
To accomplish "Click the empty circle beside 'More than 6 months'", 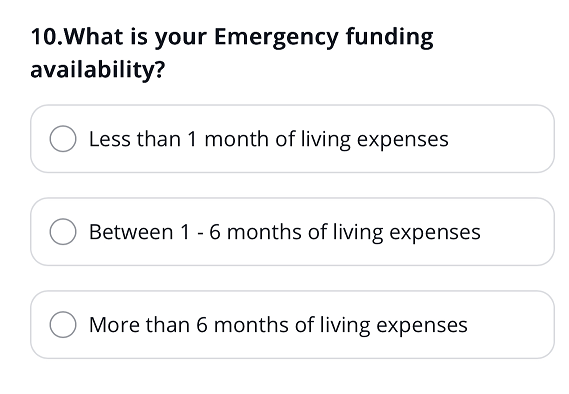I will tap(63, 324).
